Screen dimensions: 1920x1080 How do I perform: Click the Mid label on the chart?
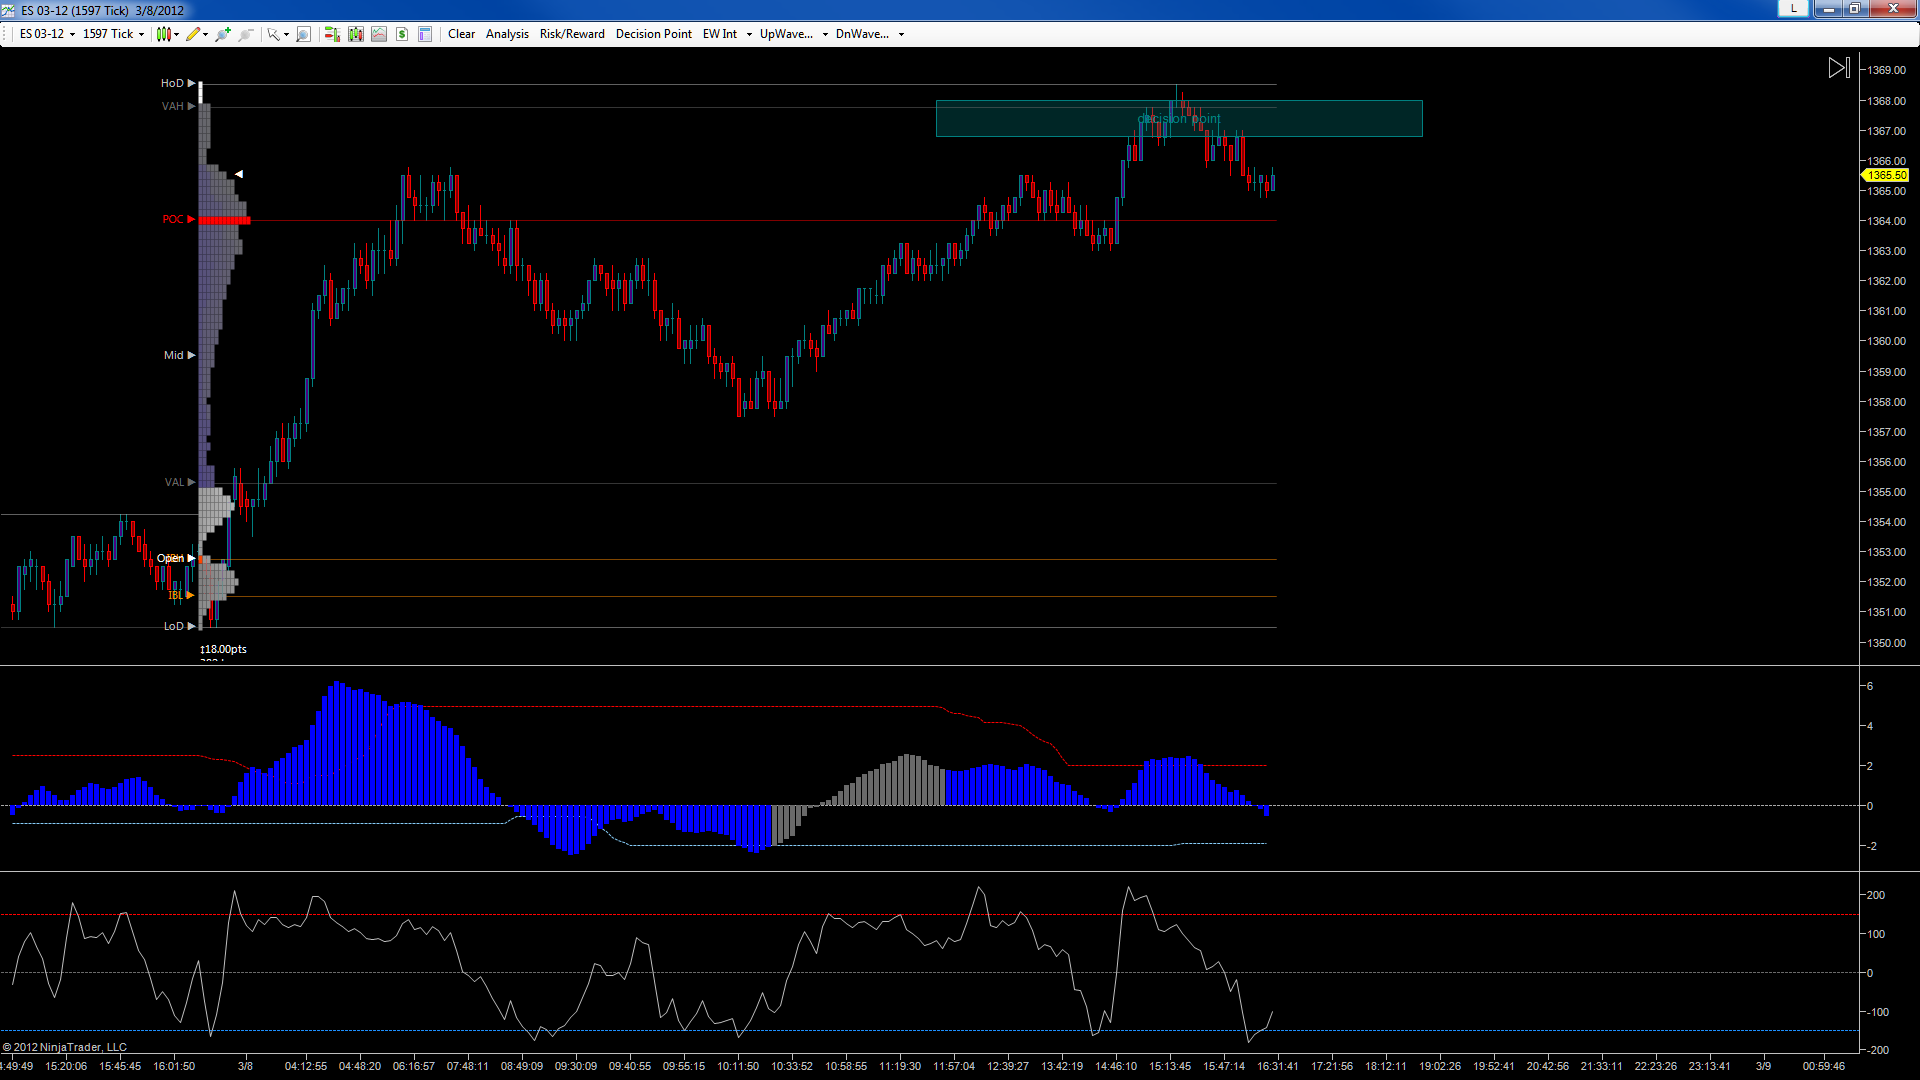tap(174, 355)
